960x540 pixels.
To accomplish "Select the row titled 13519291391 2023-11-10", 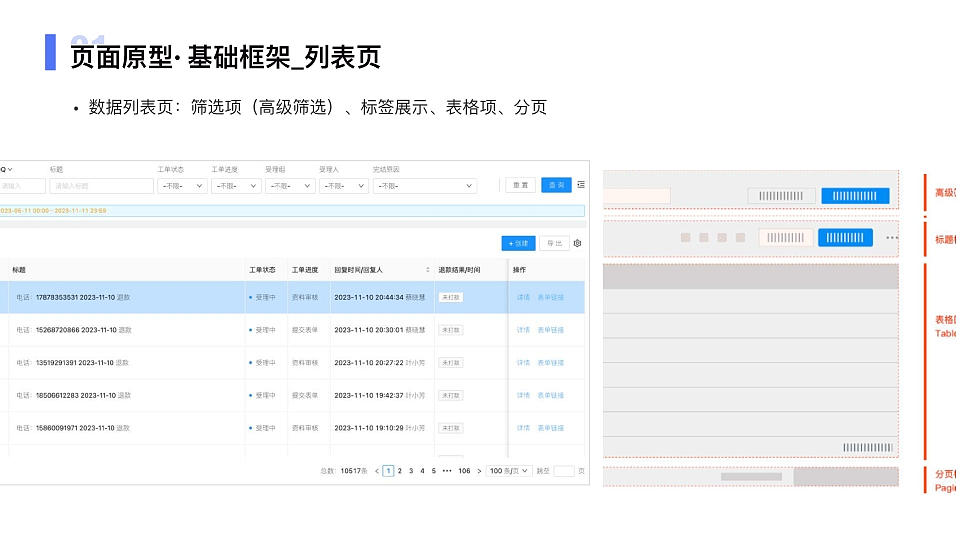I will pos(292,363).
